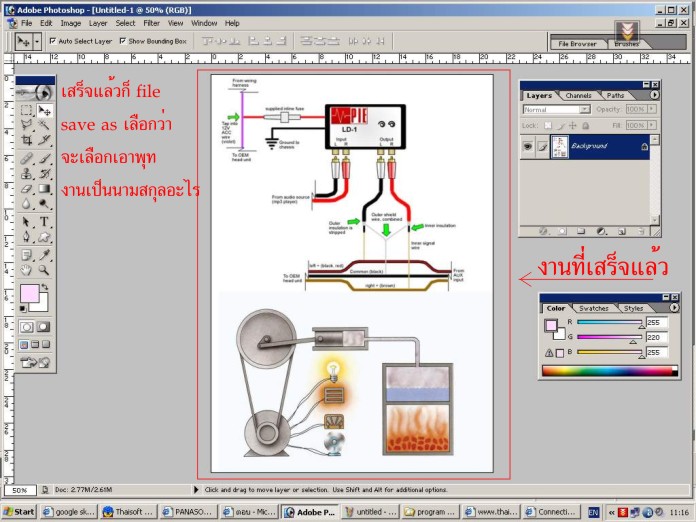Switch to untitled taskbar window
The image size is (696, 522).
371,512
